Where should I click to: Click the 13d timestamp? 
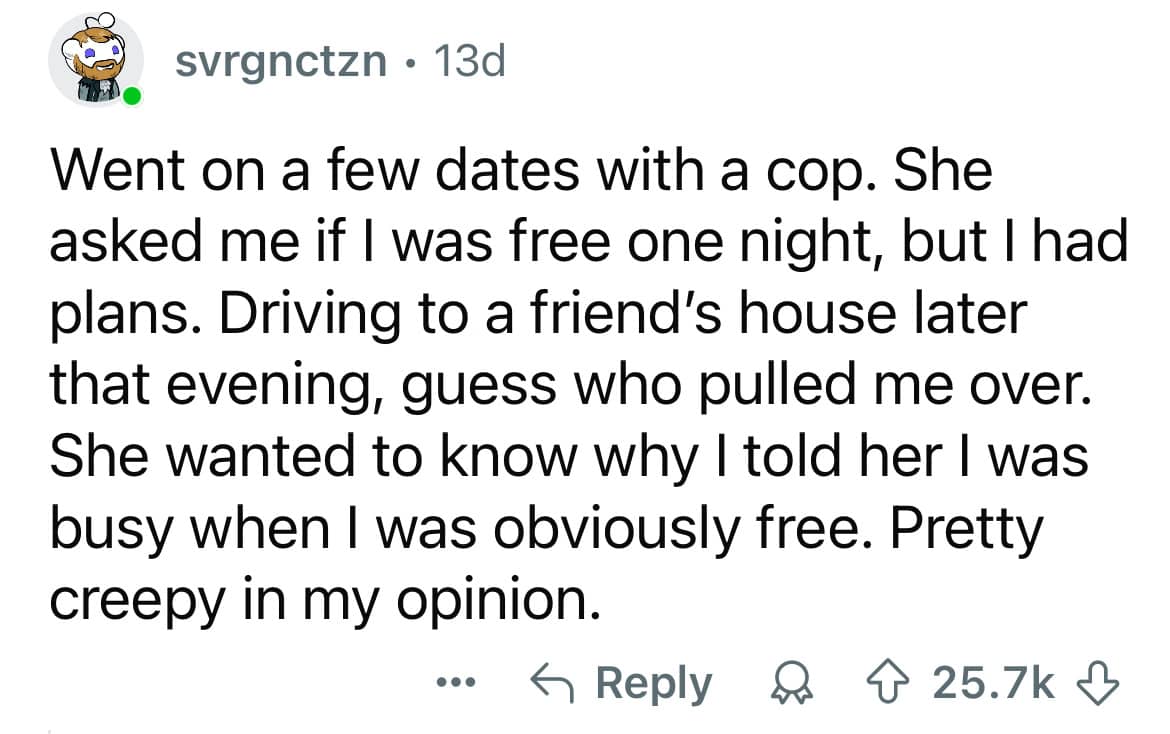[x=468, y=62]
